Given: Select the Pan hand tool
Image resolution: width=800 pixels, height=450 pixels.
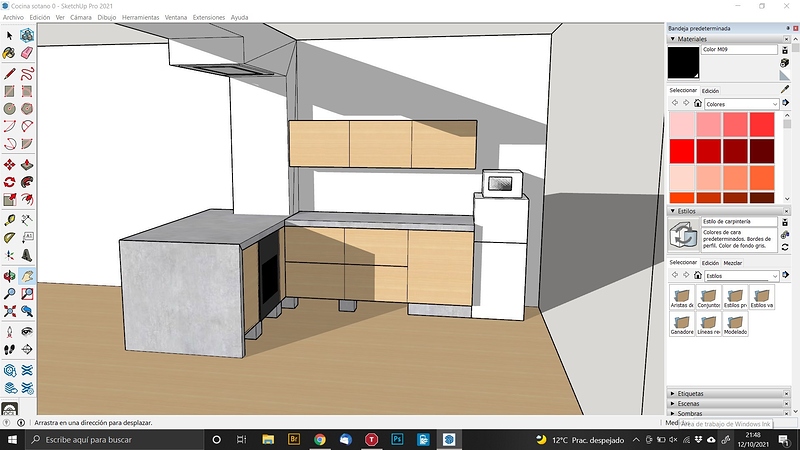Looking at the screenshot, I should pos(27,275).
